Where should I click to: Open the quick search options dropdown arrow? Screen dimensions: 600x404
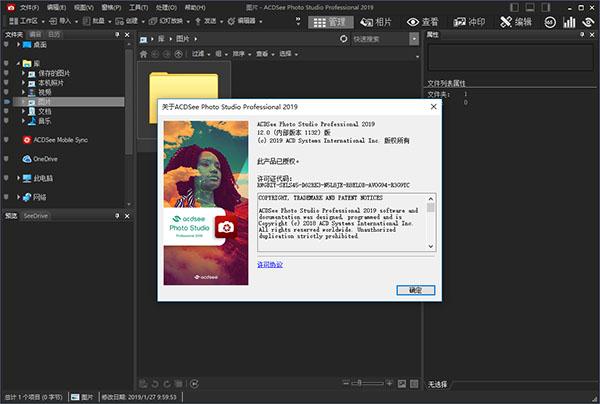point(414,39)
